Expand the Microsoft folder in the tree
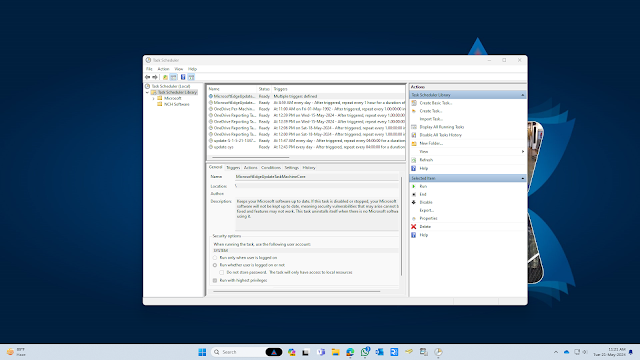640x360 pixels. (153, 98)
